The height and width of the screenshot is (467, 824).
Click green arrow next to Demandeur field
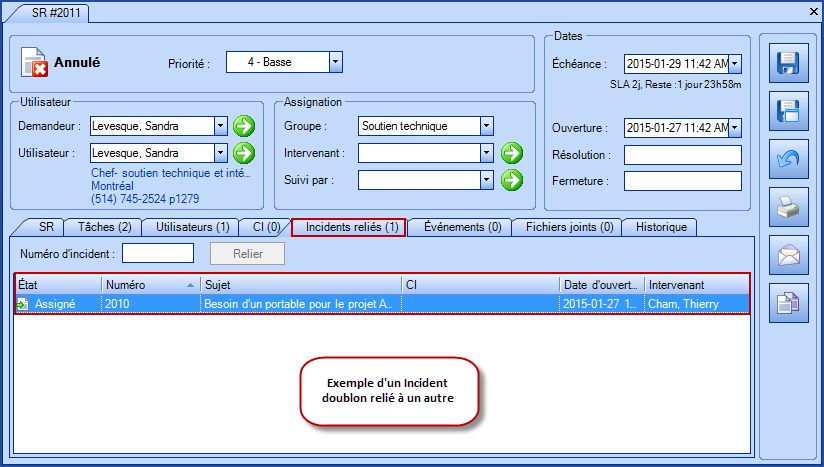click(x=244, y=126)
